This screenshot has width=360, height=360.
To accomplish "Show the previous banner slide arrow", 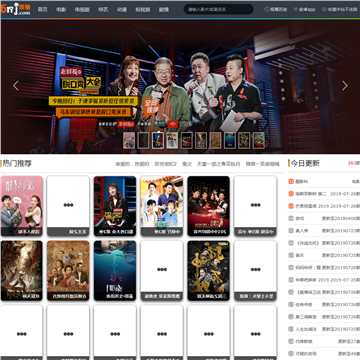I will (x=16, y=86).
